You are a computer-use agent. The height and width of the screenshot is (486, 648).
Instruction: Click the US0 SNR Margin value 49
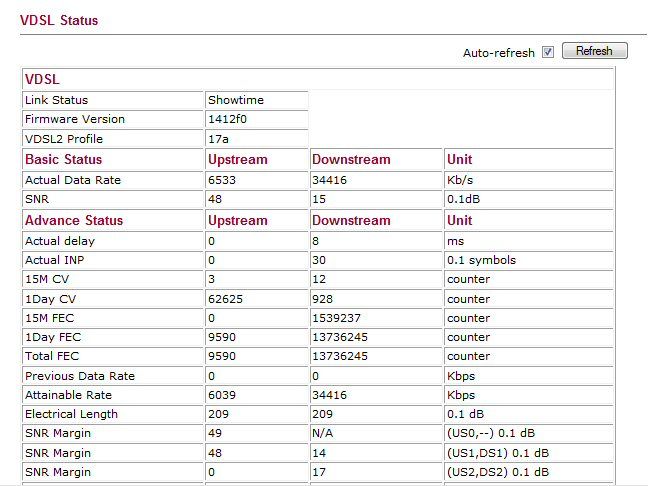tap(215, 433)
